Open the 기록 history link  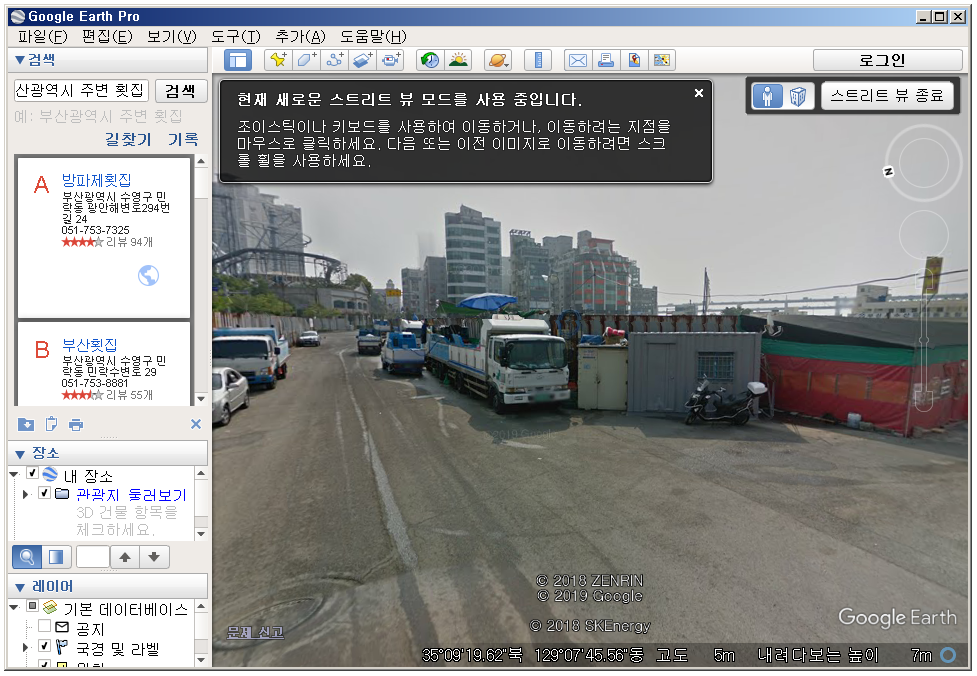pyautogui.click(x=183, y=139)
